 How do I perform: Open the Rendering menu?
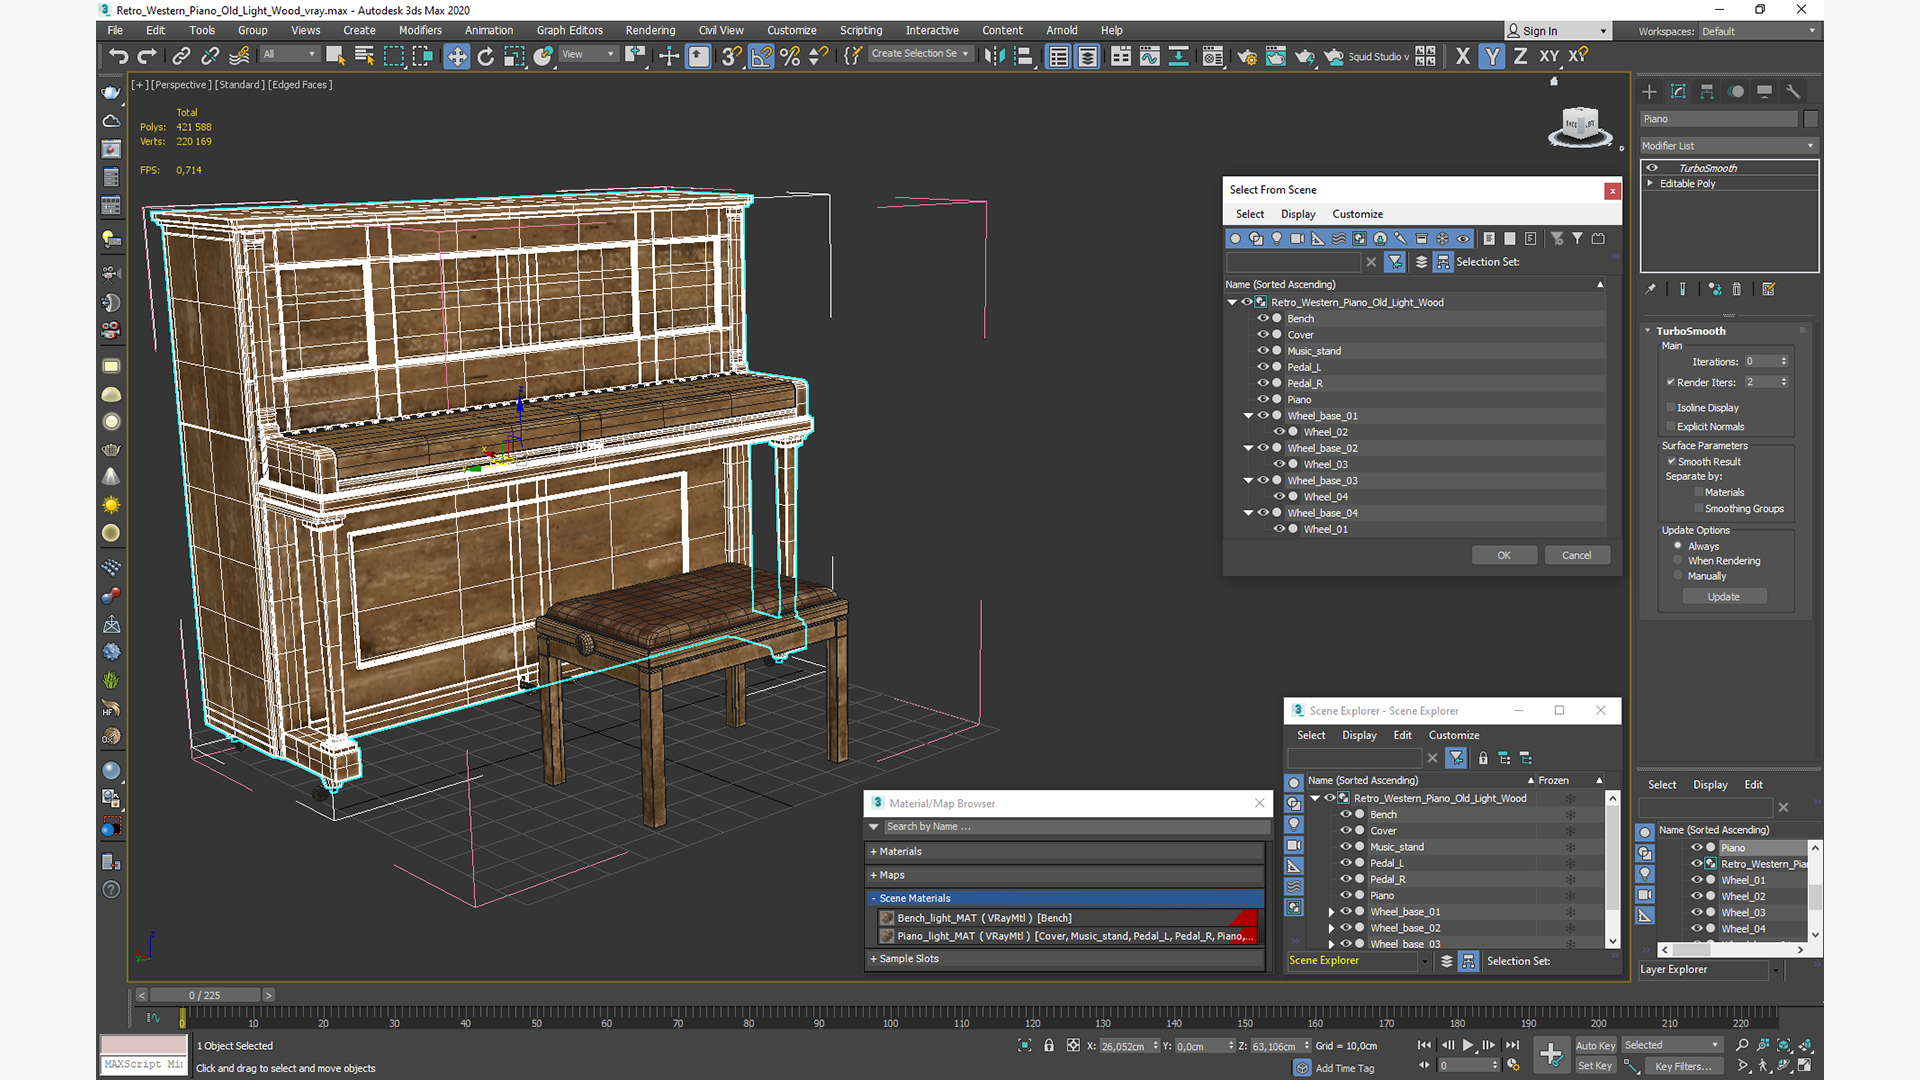coord(650,30)
